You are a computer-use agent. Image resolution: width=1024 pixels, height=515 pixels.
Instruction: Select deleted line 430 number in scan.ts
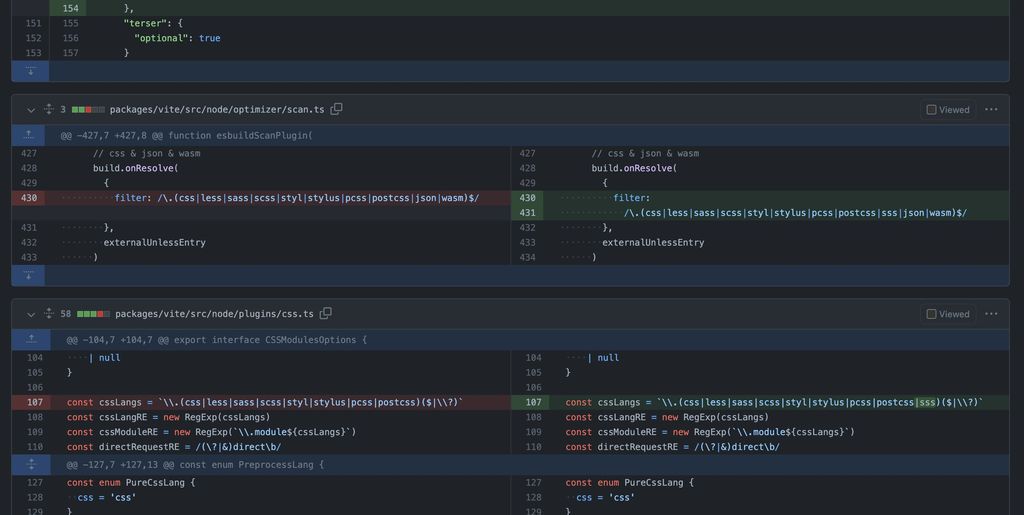(29, 198)
